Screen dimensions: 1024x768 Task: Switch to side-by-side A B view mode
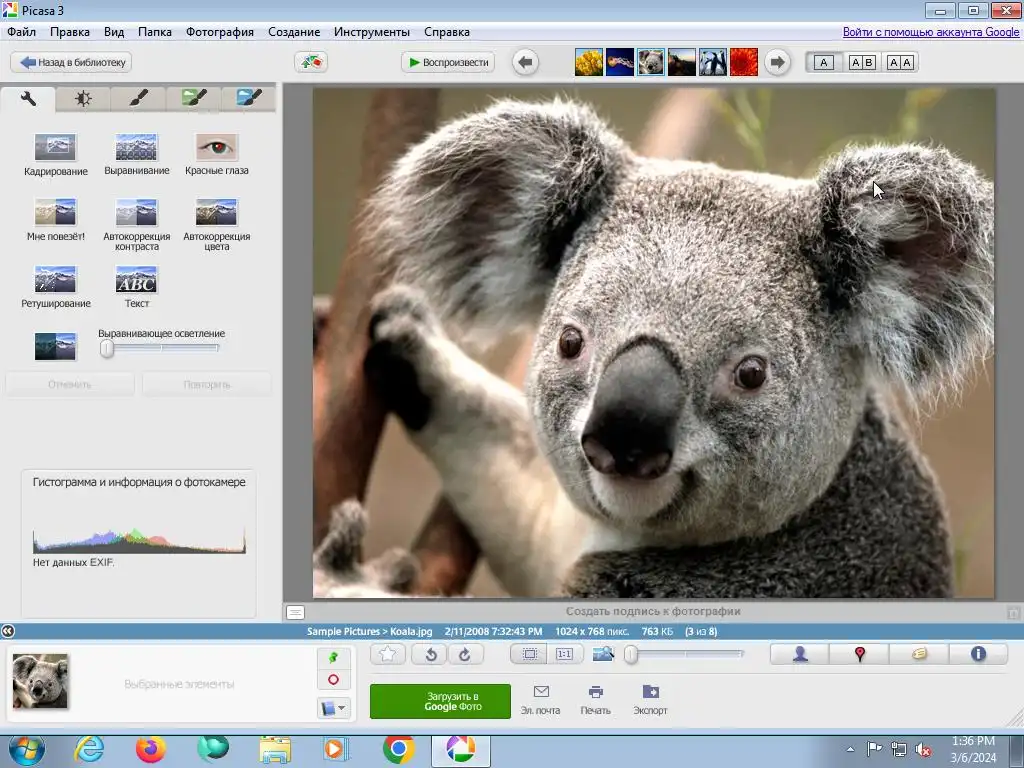(x=861, y=62)
